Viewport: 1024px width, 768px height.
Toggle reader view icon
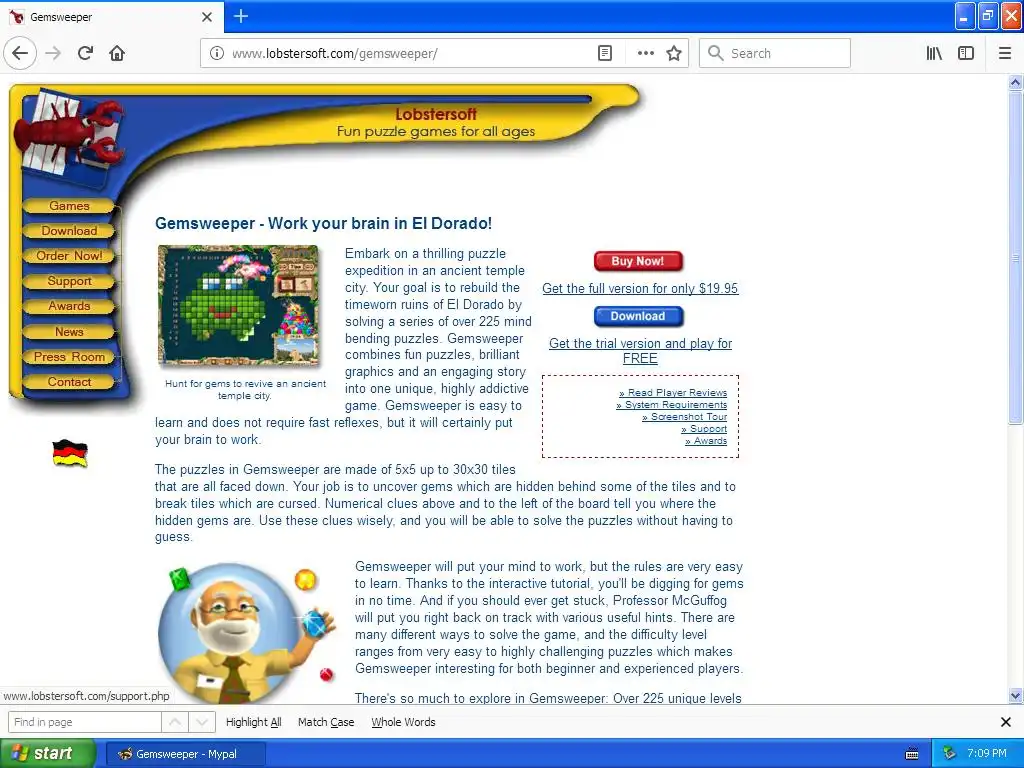coord(605,53)
